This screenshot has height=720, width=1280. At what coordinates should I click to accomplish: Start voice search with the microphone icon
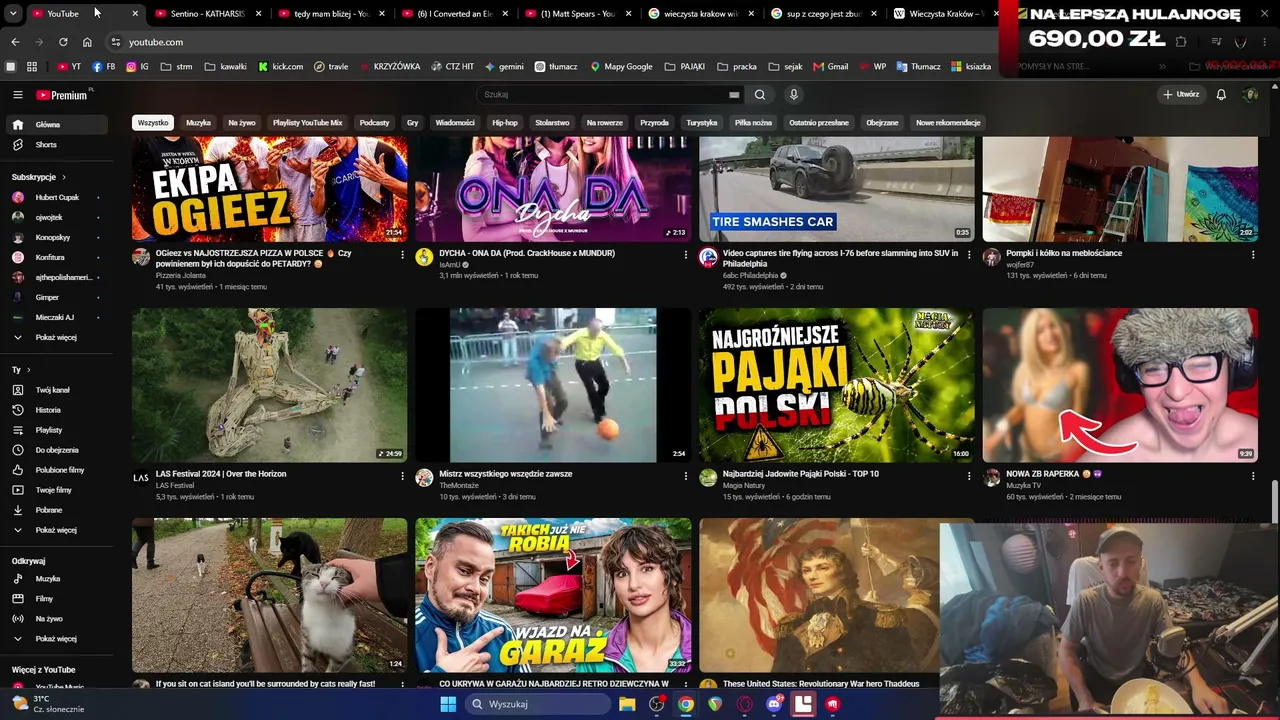794,95
